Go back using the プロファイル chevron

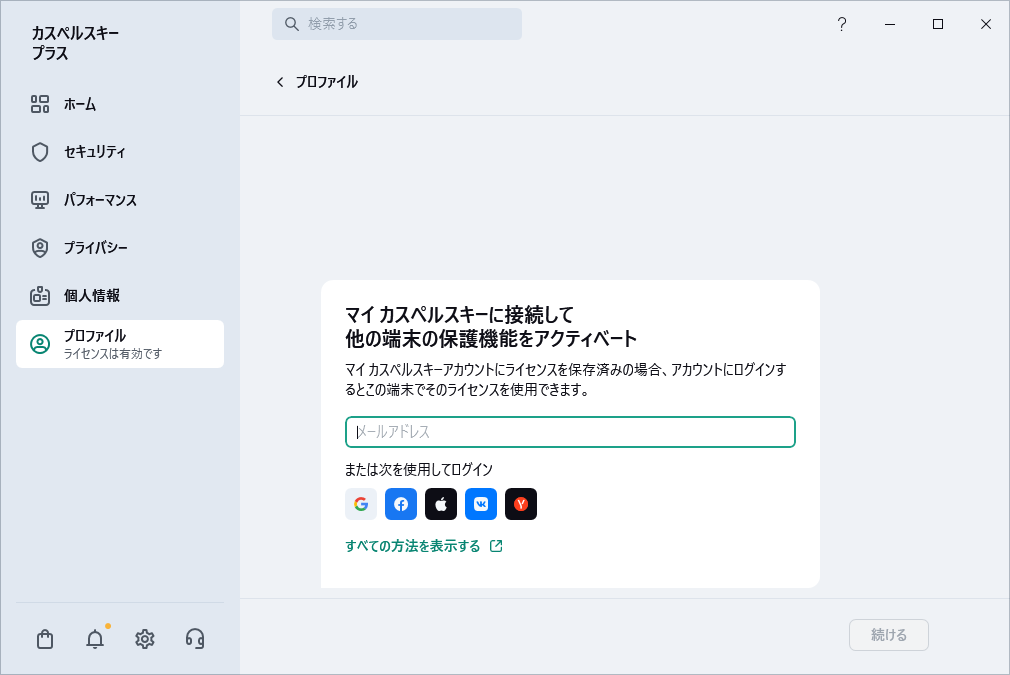(x=280, y=82)
